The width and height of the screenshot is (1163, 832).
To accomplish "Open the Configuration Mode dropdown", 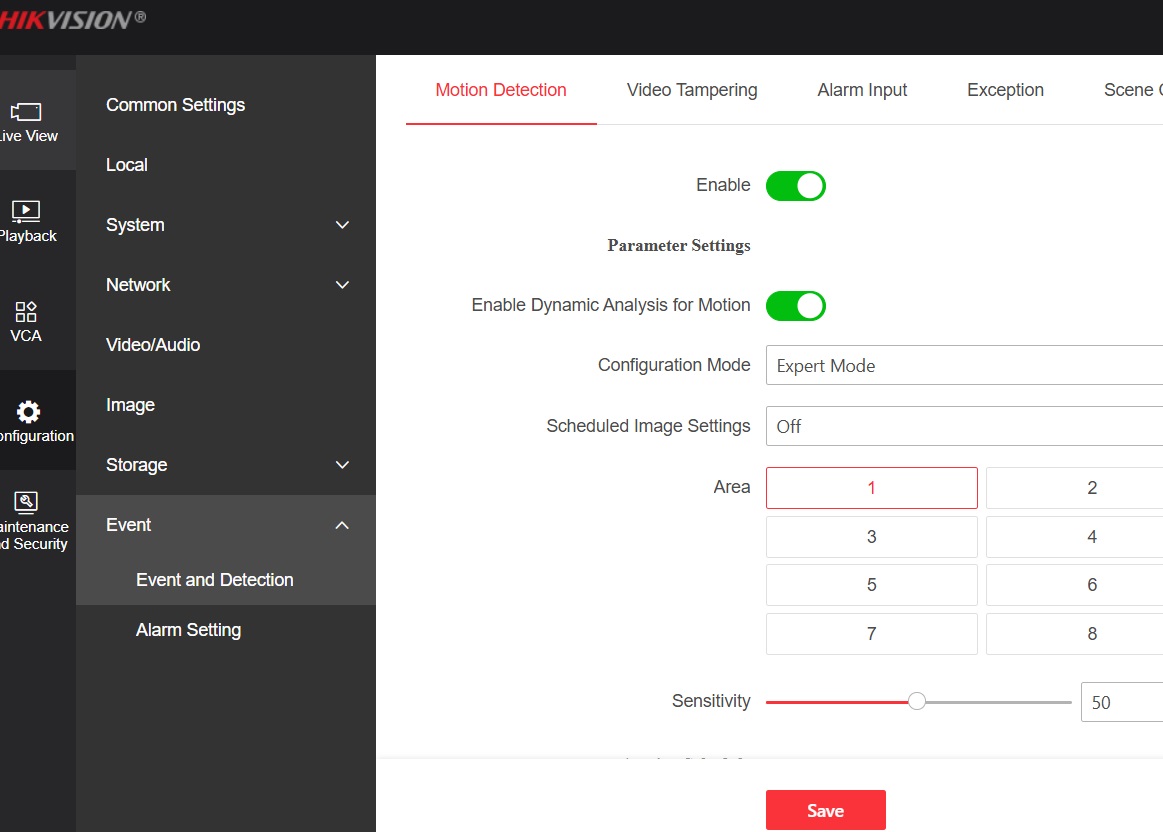I will click(964, 366).
